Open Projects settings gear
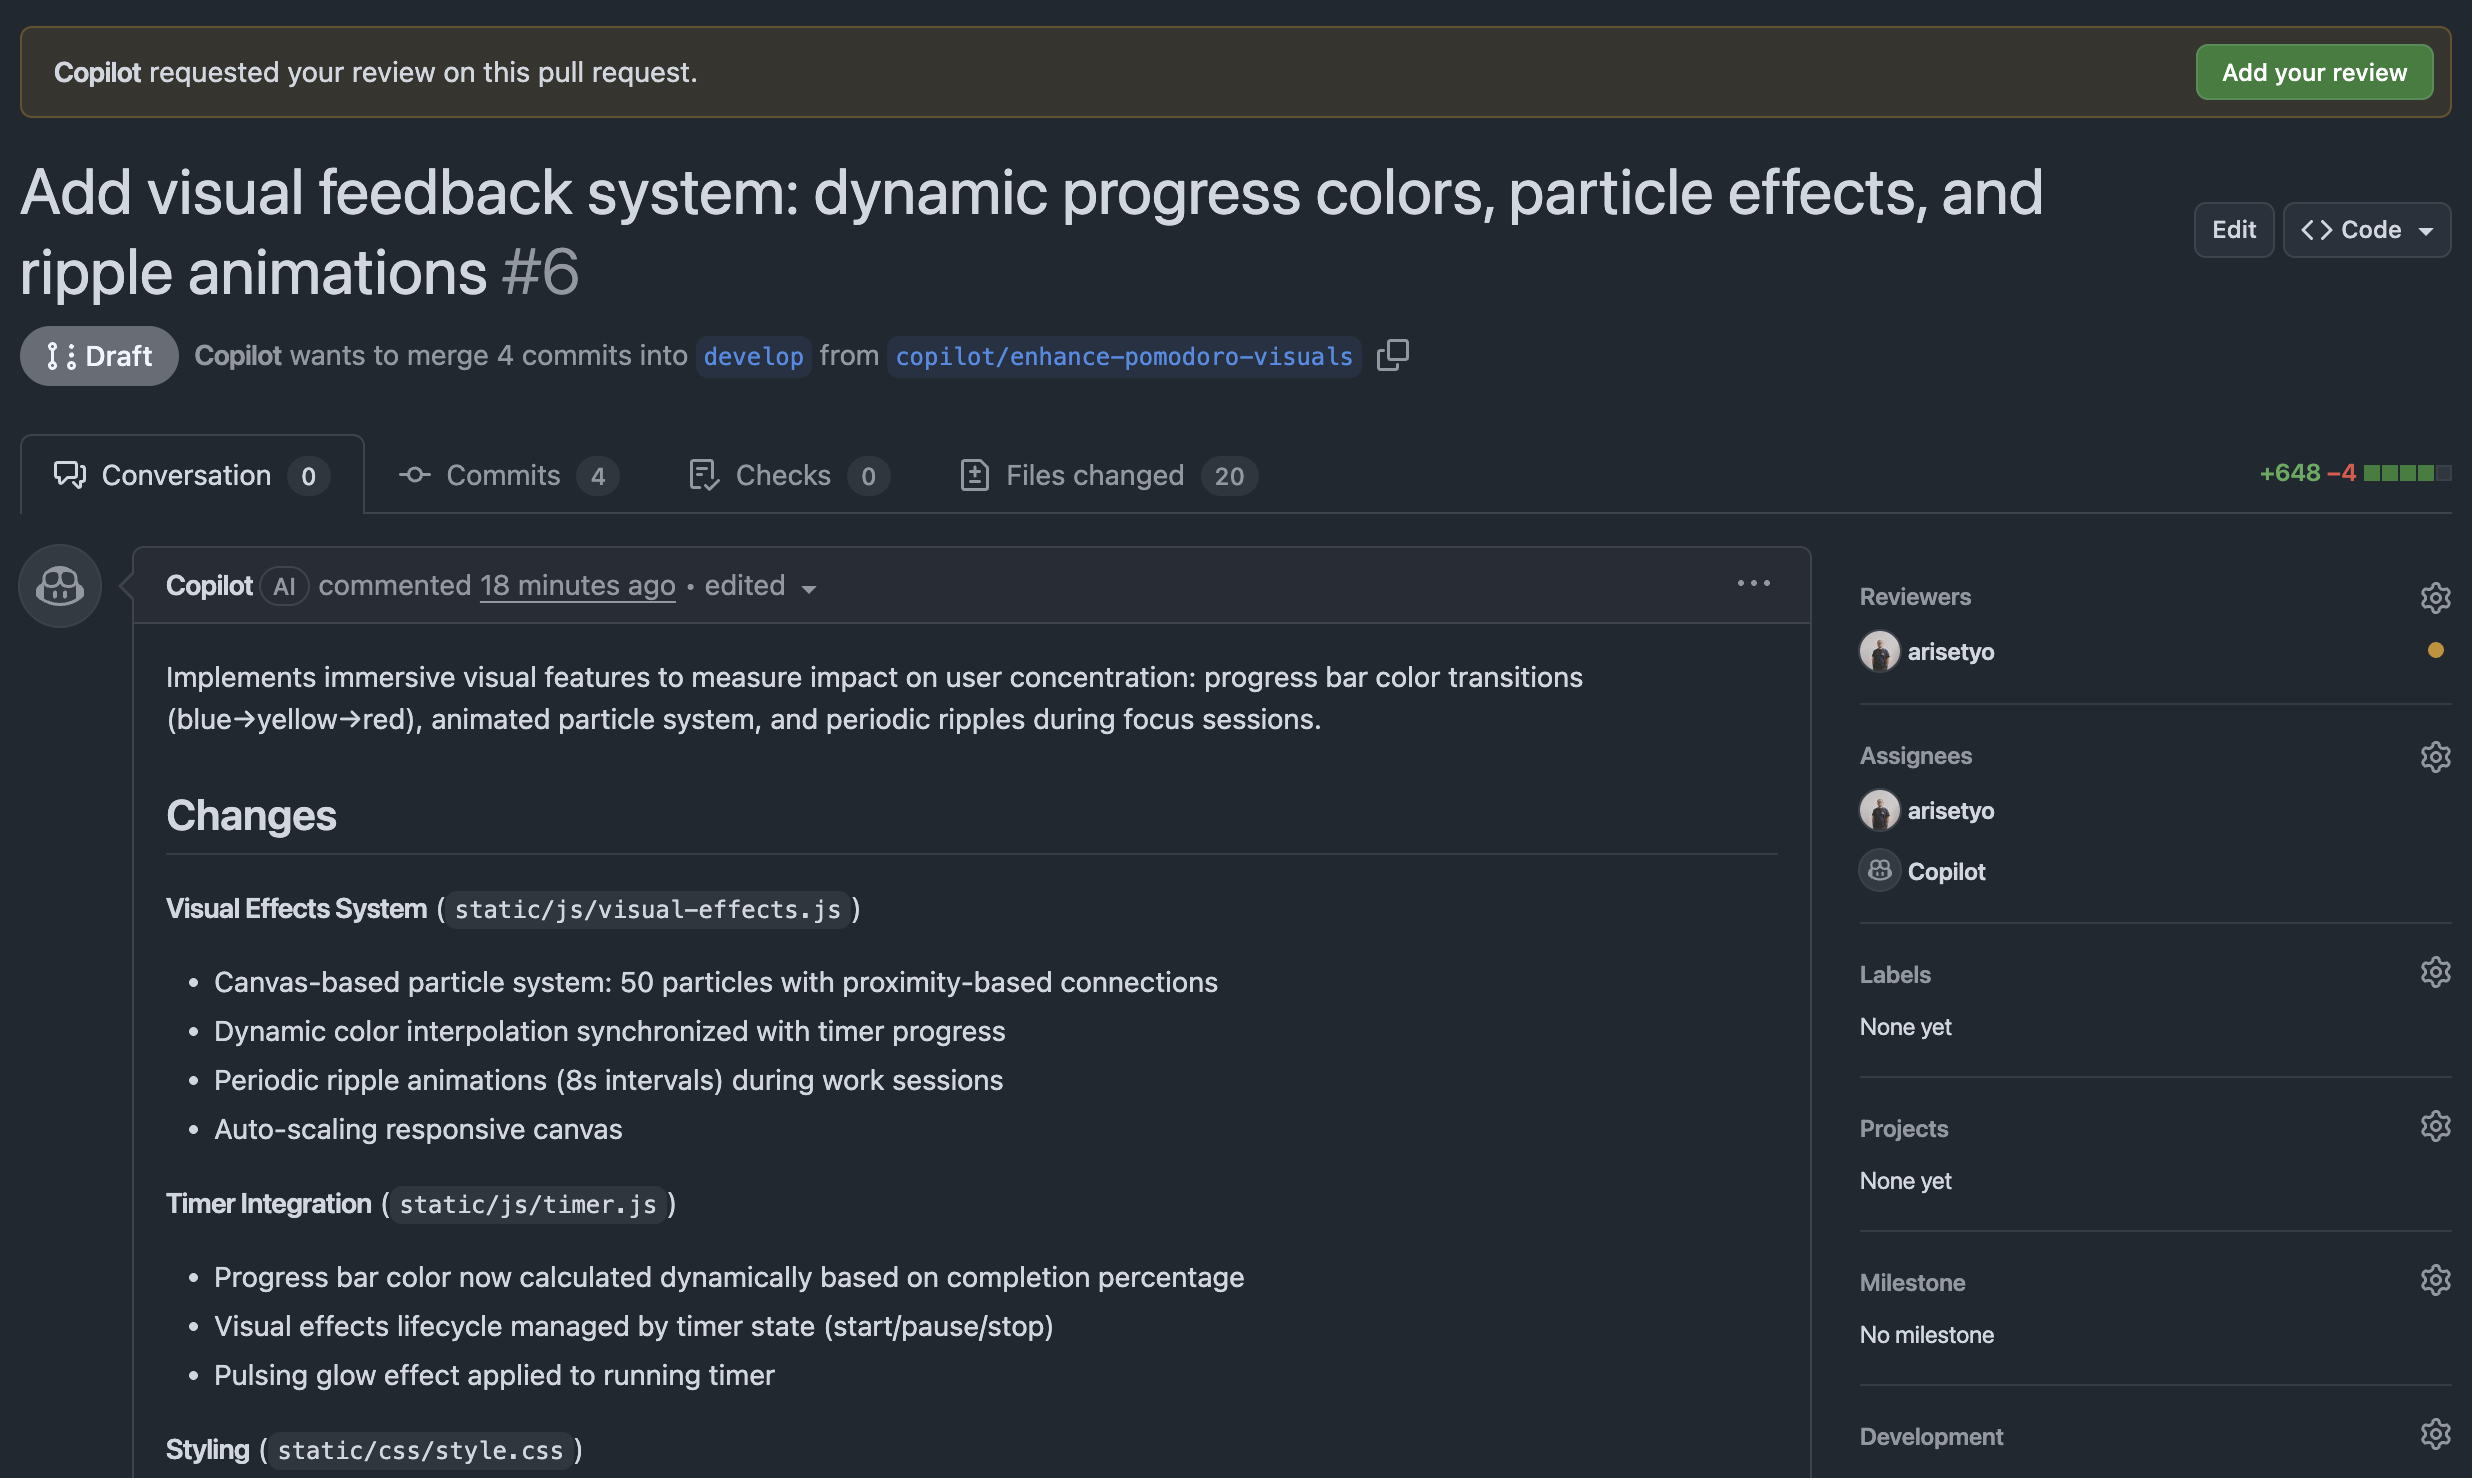Viewport: 2472px width, 1478px height. [2435, 1126]
